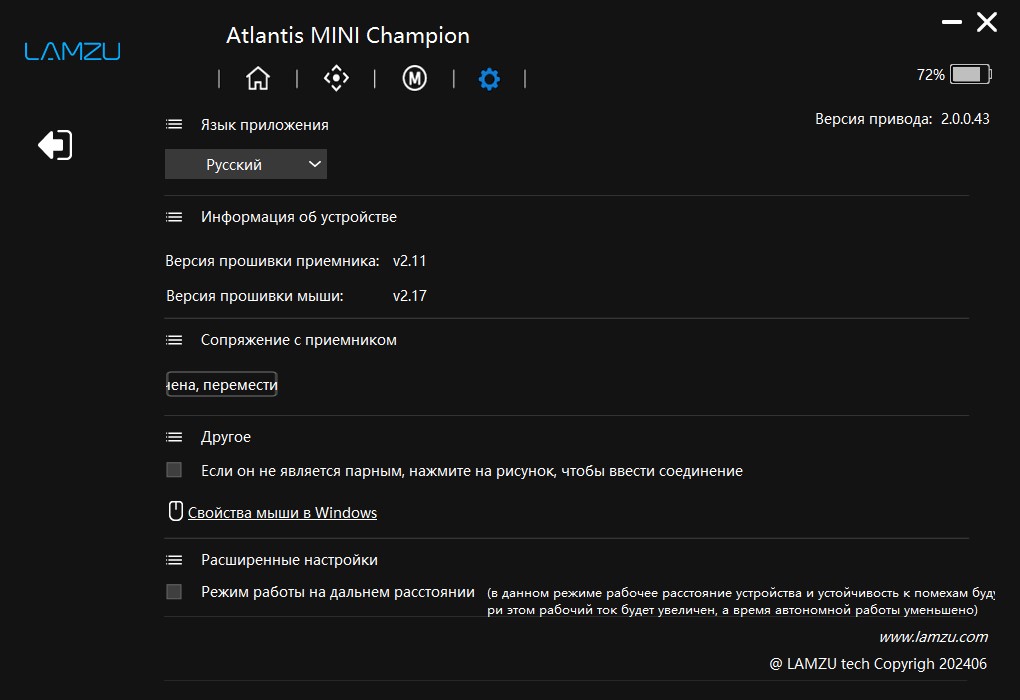Image resolution: width=1020 pixels, height=700 pixels.
Task: Click the Язык приложения heading
Action: click(265, 124)
